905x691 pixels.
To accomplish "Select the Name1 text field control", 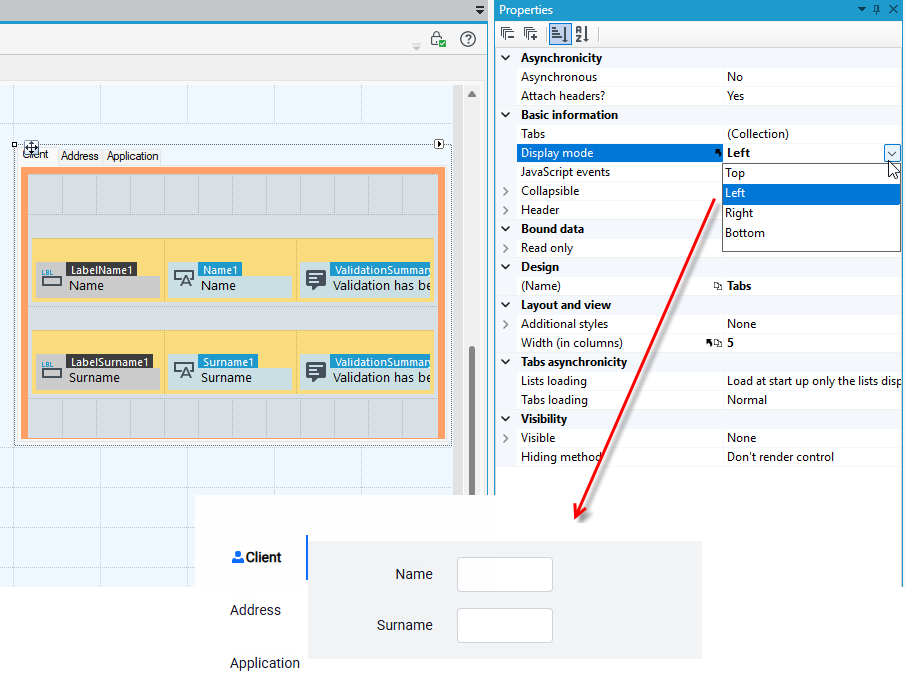I will tap(230, 280).
